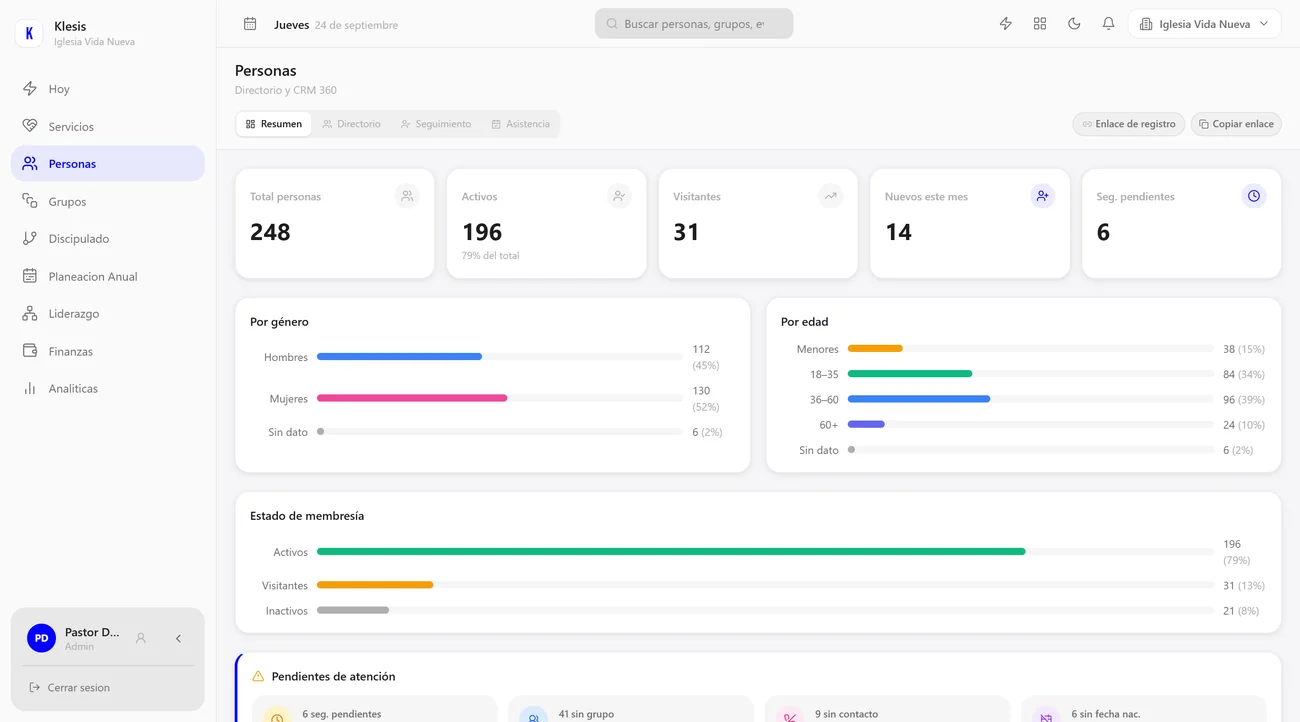This screenshot has width=1300, height=722.
Task: Click the Enlace de registro button
Action: click(x=1129, y=124)
